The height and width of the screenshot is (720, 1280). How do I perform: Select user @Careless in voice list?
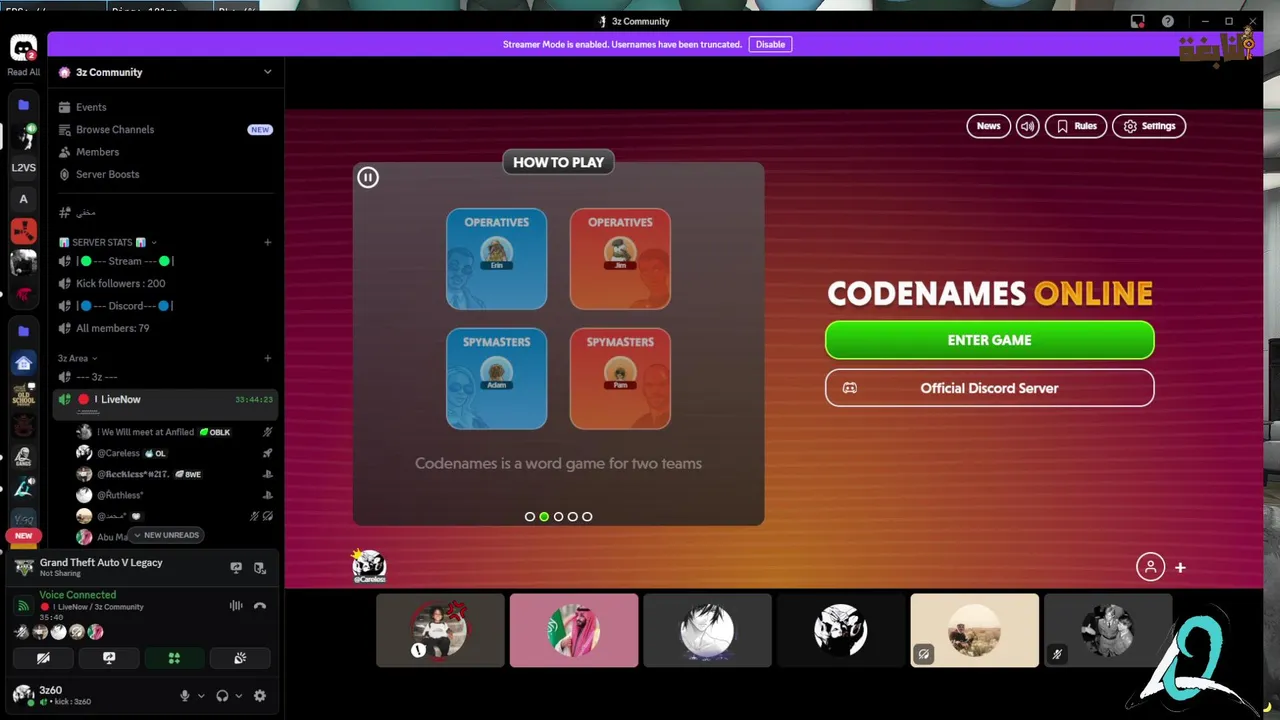pos(175,453)
